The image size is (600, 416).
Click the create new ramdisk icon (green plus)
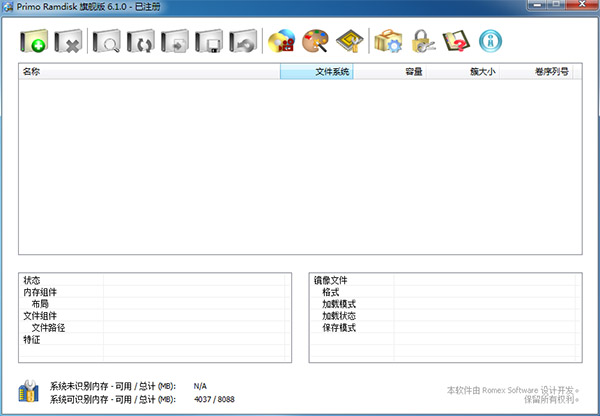click(33, 42)
